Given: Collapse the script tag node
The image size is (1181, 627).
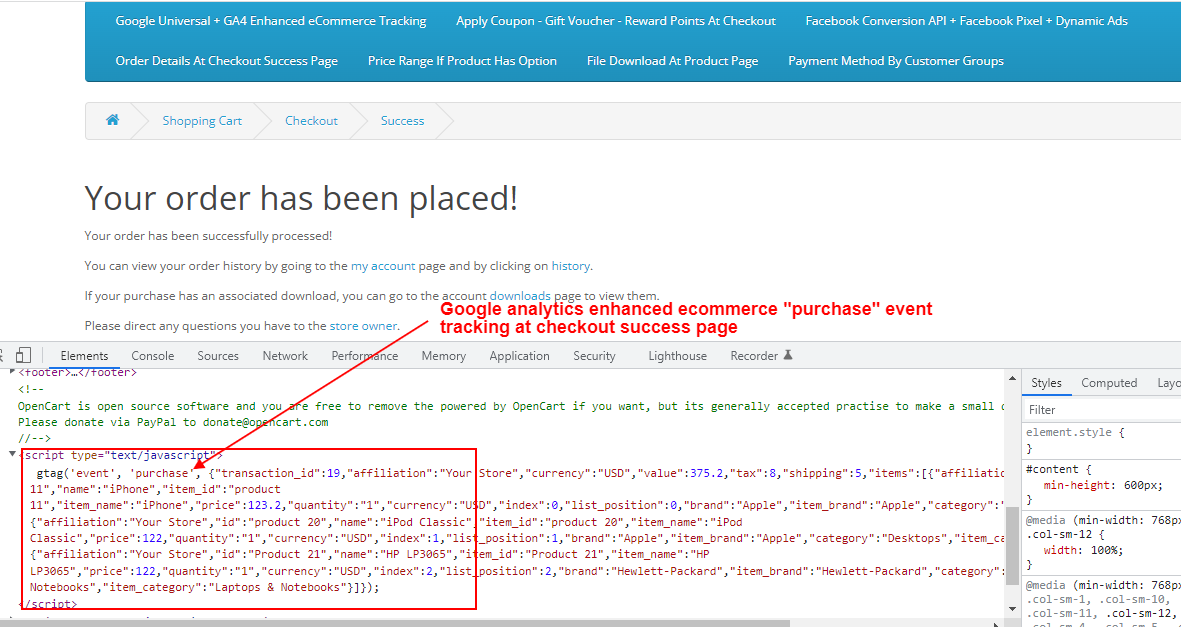Looking at the screenshot, I should (x=12, y=455).
